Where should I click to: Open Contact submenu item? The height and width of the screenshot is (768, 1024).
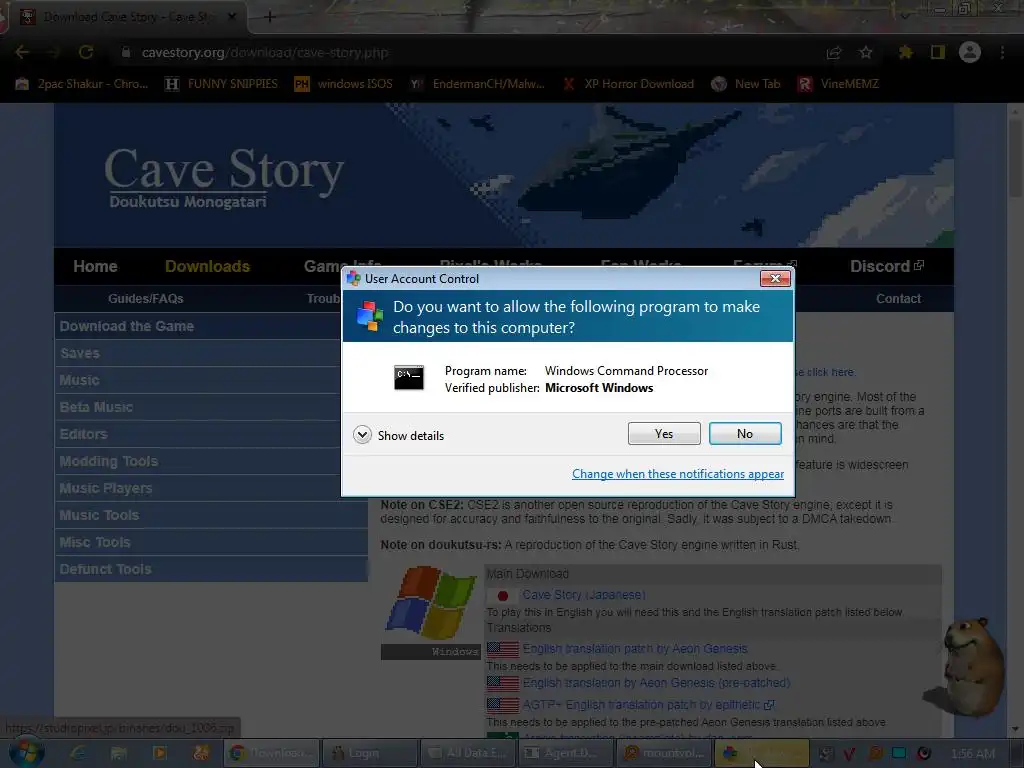point(898,298)
